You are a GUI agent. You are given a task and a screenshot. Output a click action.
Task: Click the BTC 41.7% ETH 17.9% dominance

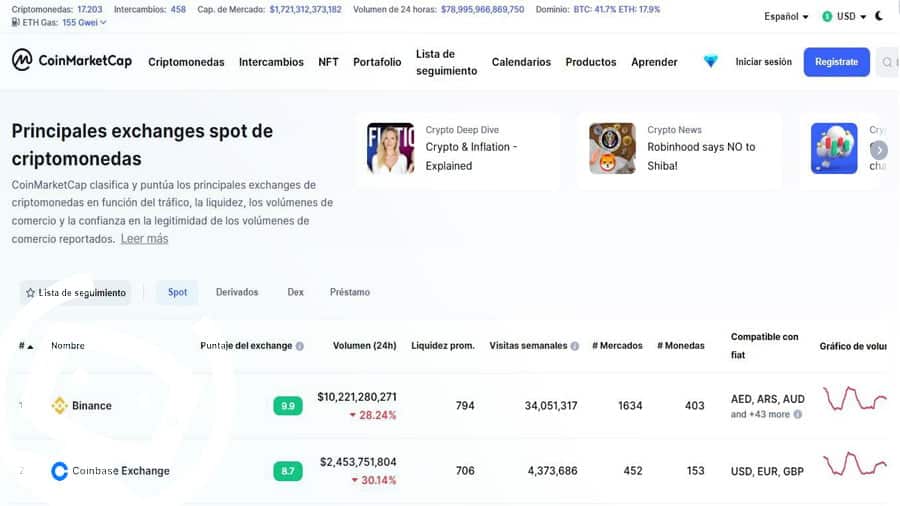tap(616, 9)
